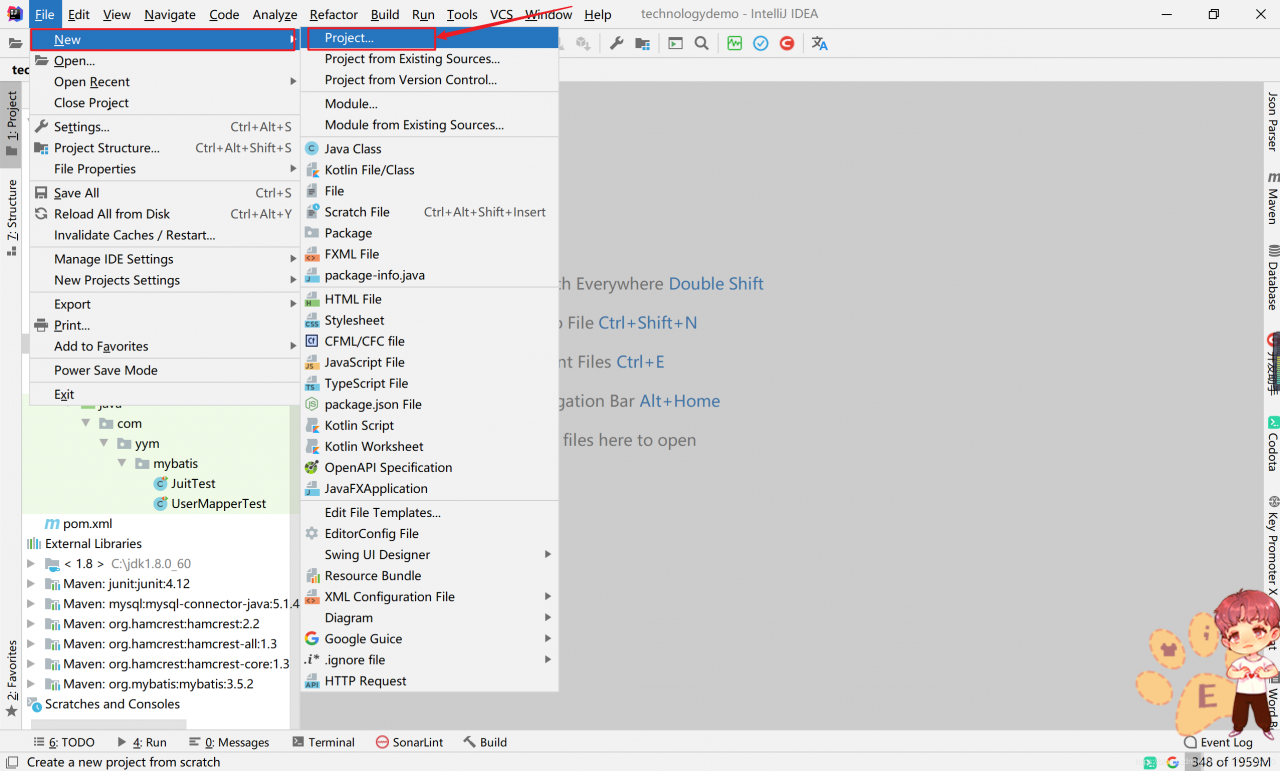Choose Invalidate Caches / Restart...
Image resolution: width=1280 pixels, height=771 pixels.
165,234
